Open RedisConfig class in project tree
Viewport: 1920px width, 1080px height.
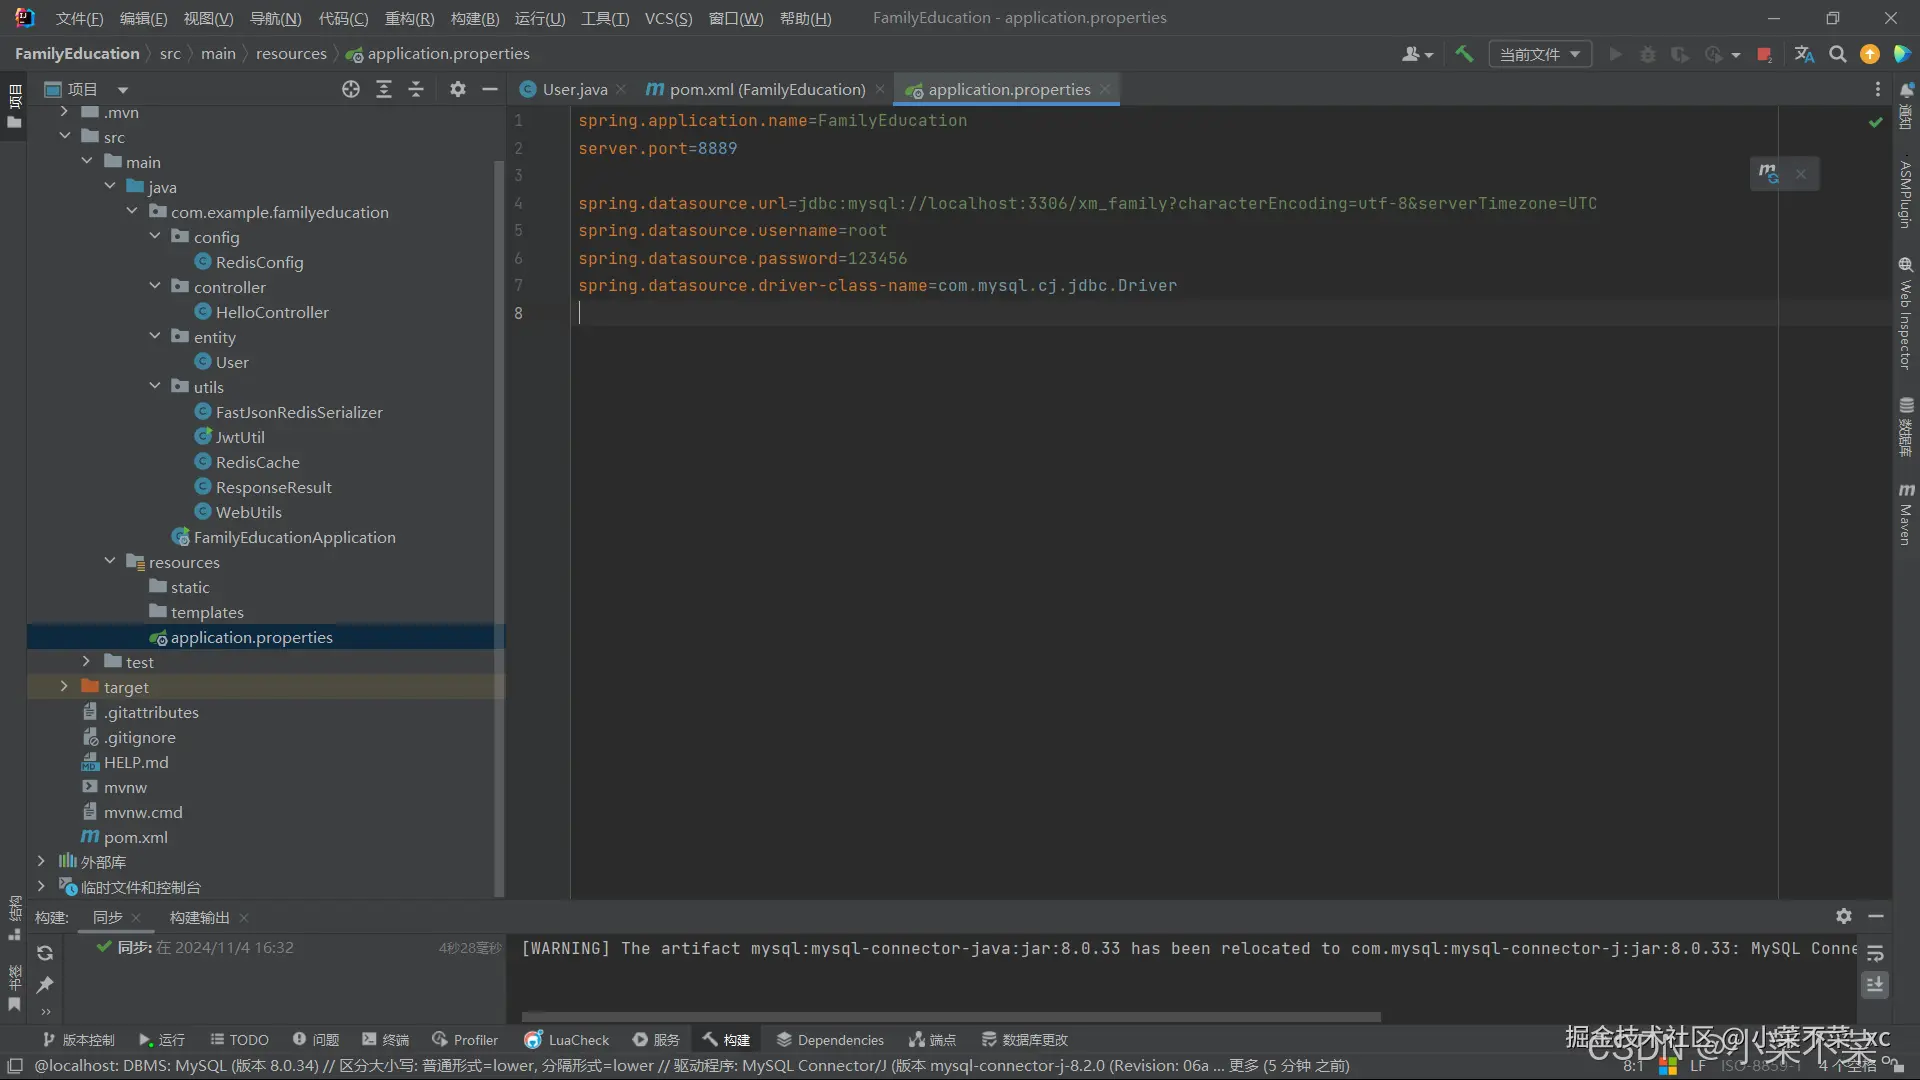click(259, 262)
